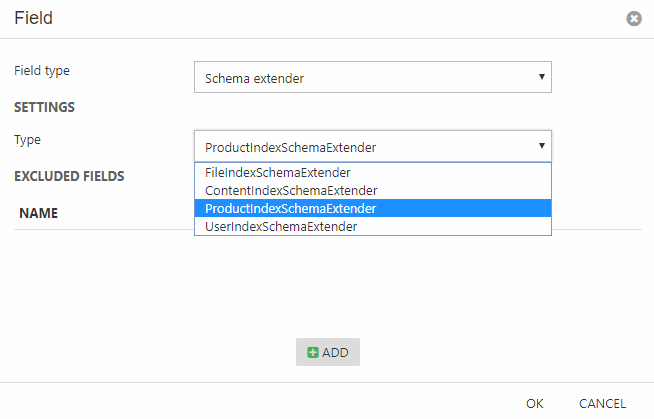This screenshot has height=419, width=654.
Task: Confirm with the OK button
Action: pos(535,403)
